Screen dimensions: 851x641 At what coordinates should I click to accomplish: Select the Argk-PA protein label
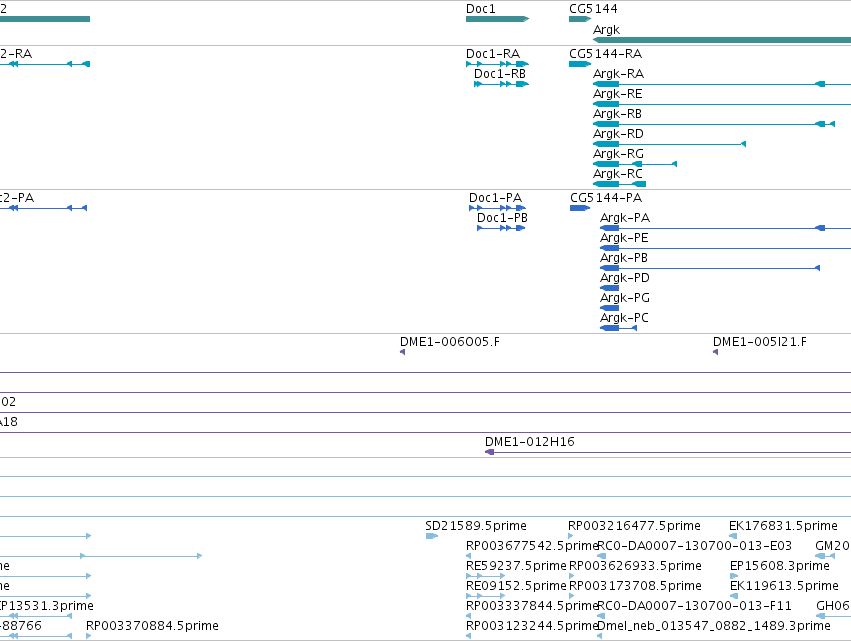point(625,218)
